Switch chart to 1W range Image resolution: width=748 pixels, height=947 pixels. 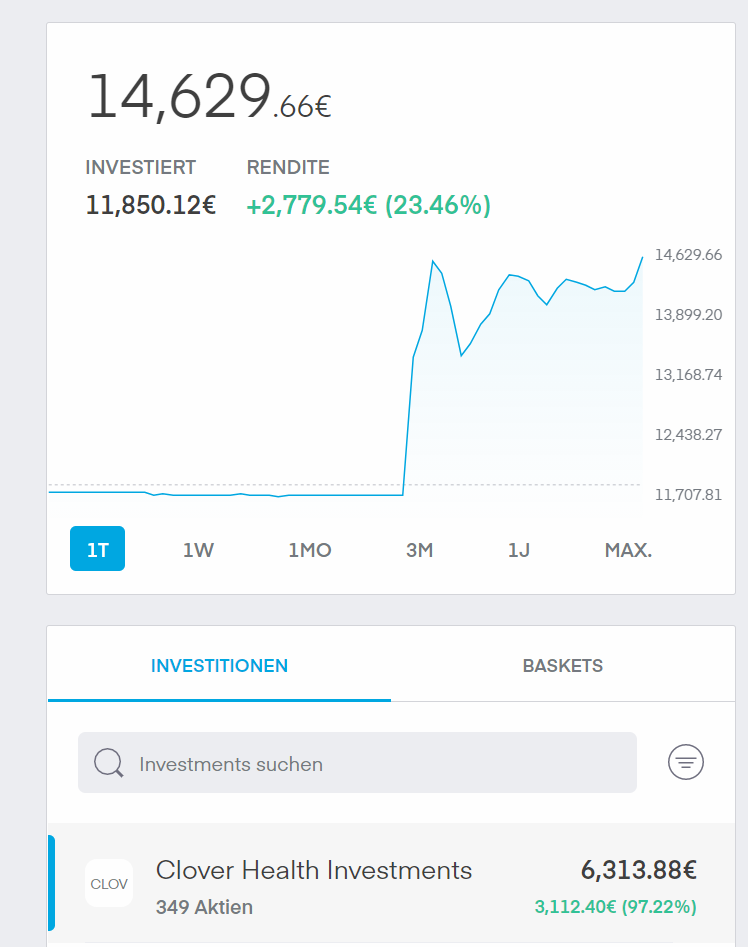pyautogui.click(x=198, y=550)
